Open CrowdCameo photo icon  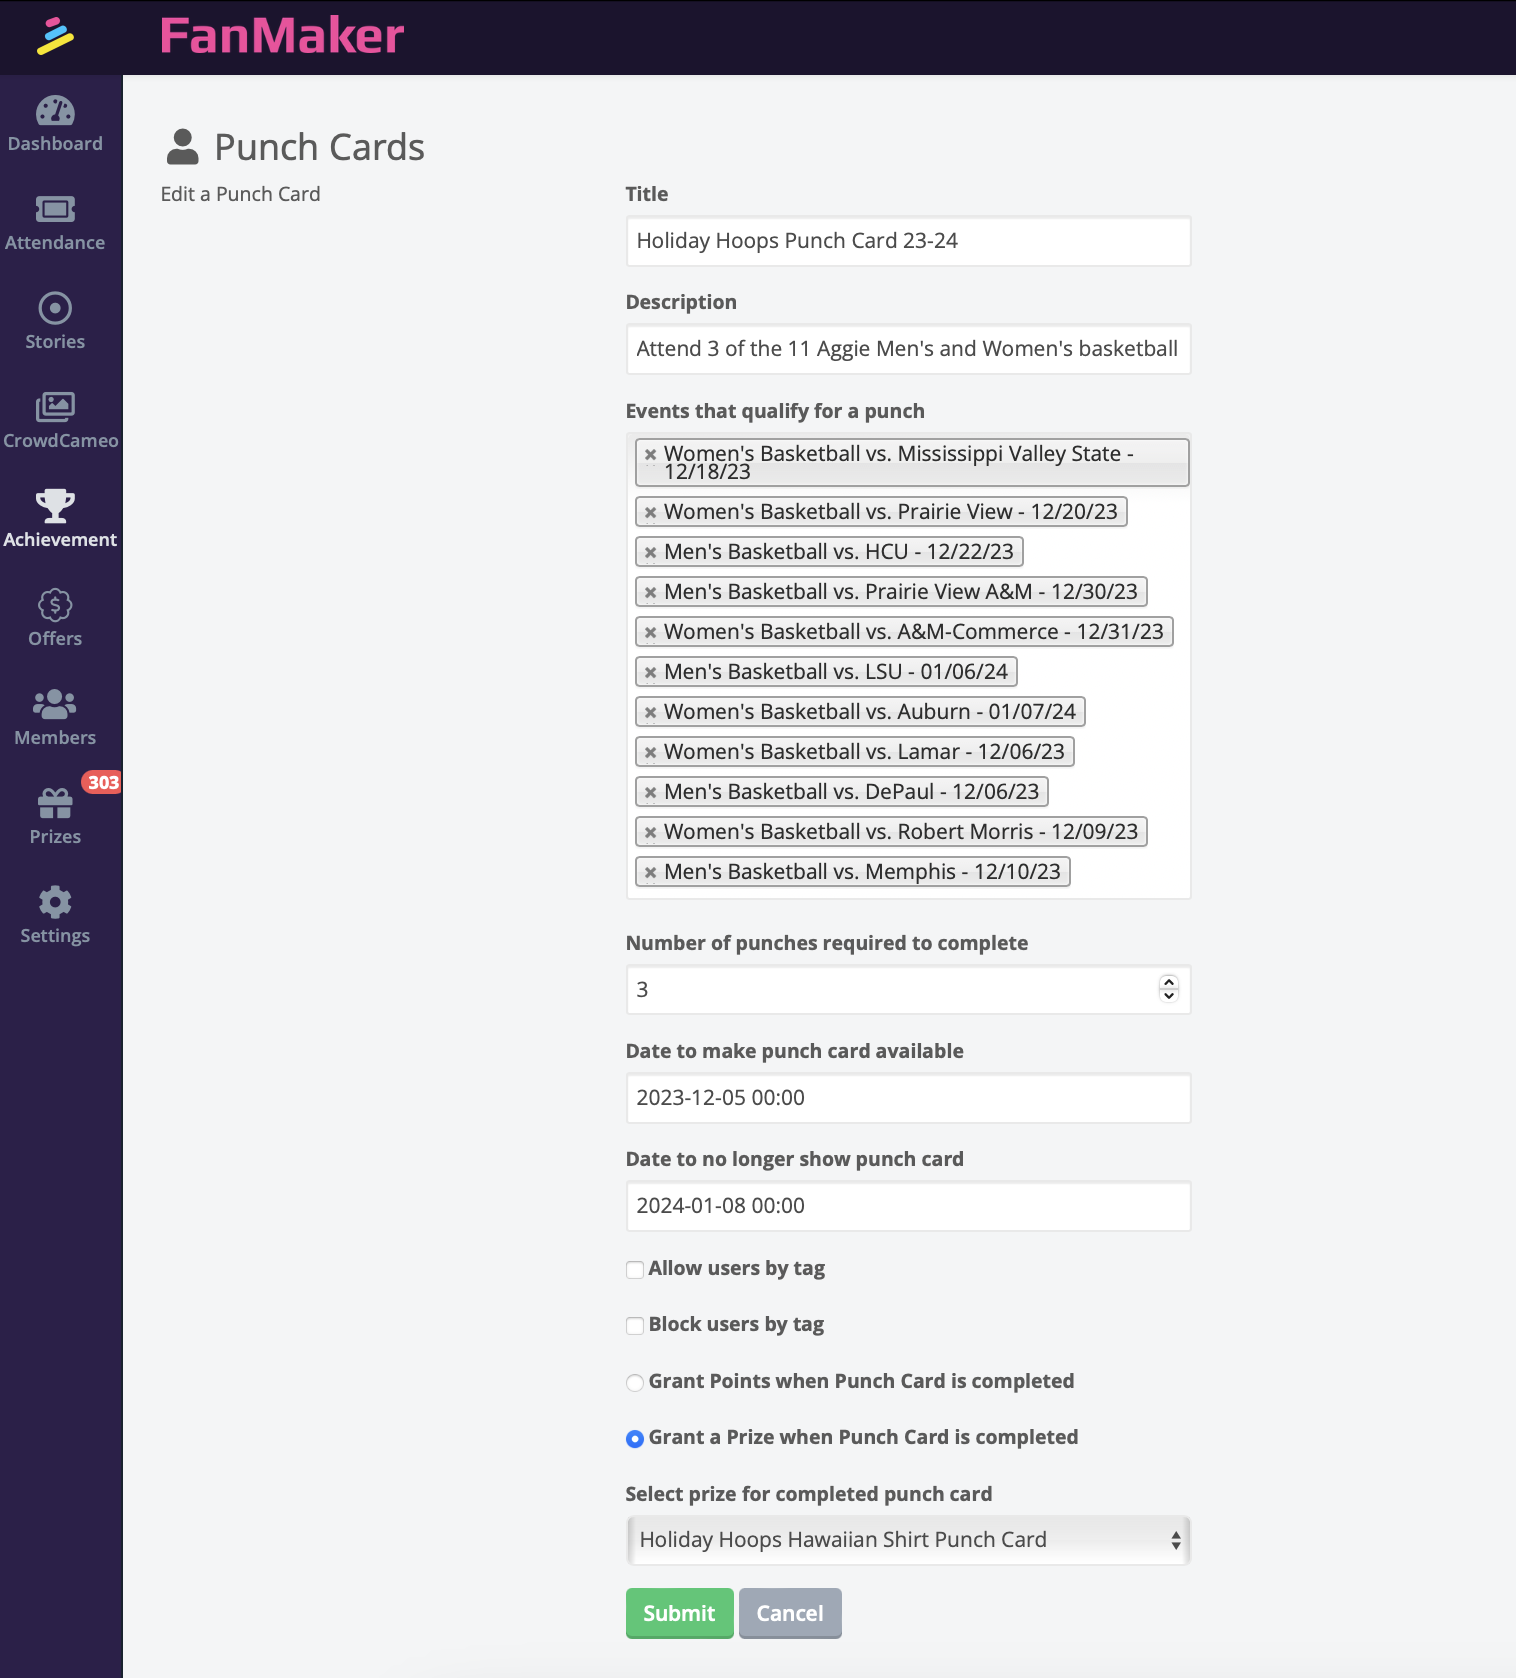point(55,407)
